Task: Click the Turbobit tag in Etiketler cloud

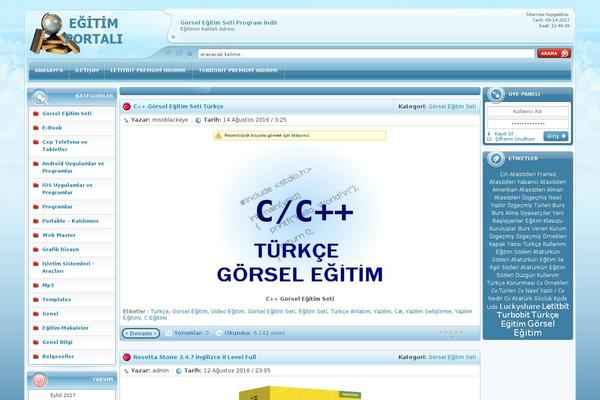Action: pyautogui.click(x=513, y=315)
